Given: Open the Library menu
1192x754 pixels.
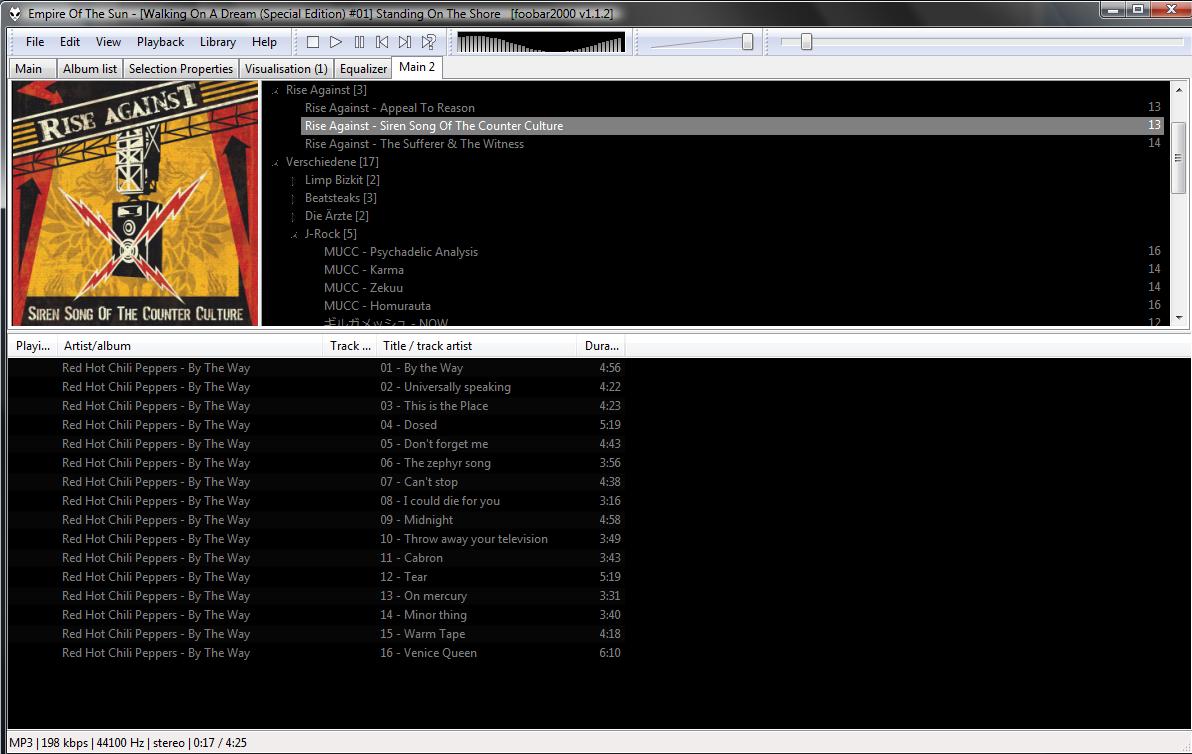Looking at the screenshot, I should pyautogui.click(x=217, y=42).
